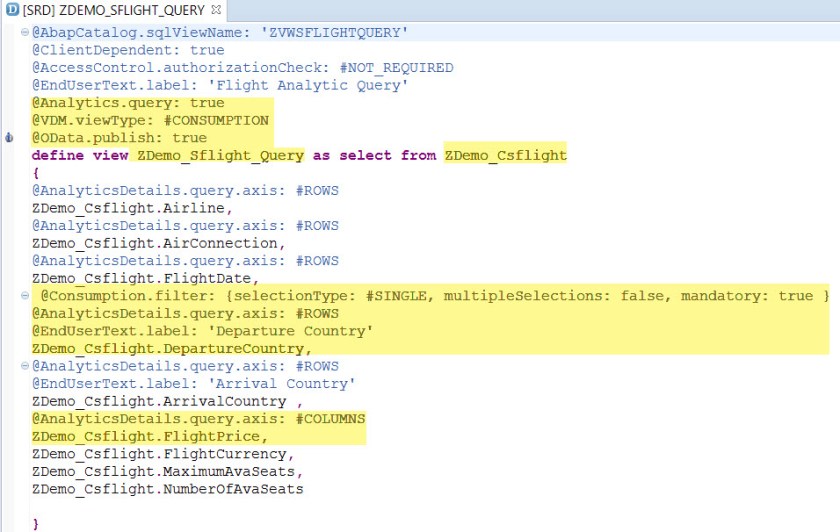Click the #COLUMNS axis annotation value

click(331, 419)
